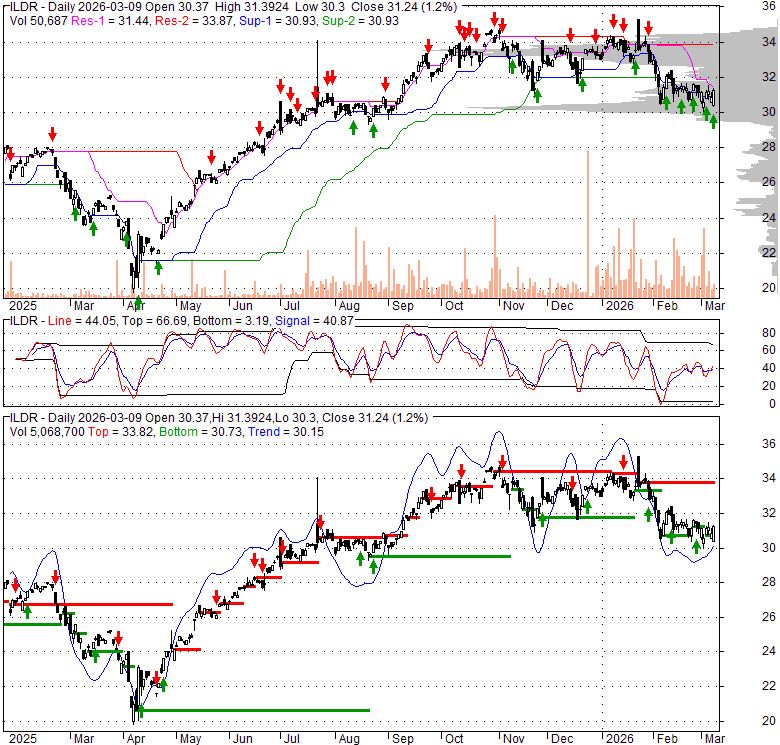Click the Signal = 40.87 blue label

tap(314, 321)
